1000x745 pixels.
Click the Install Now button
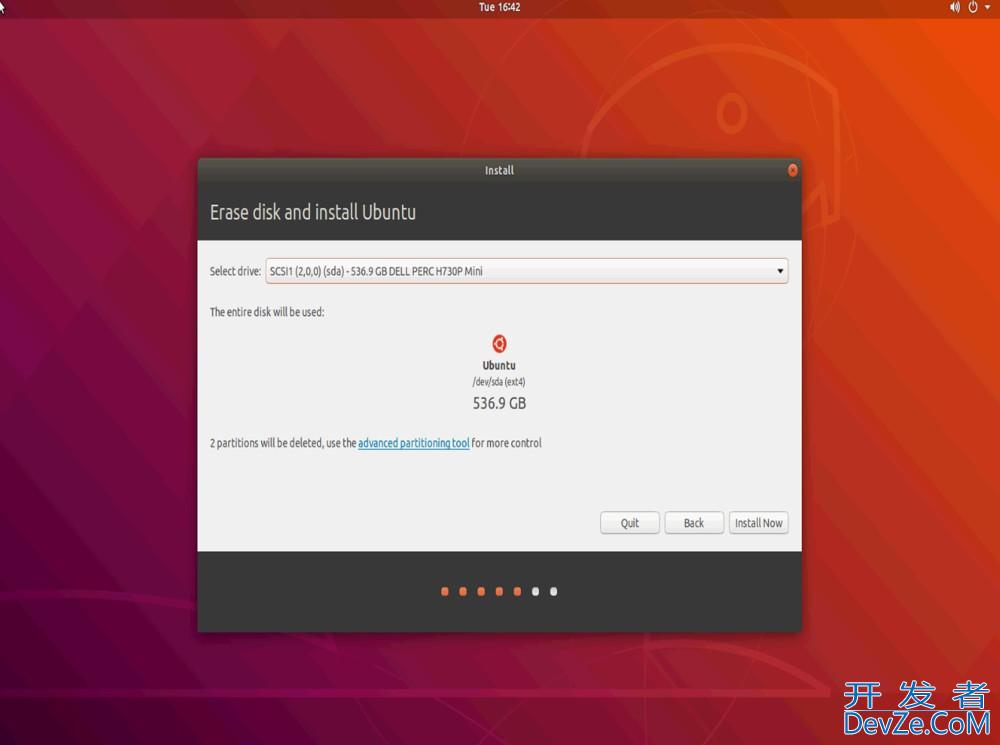[x=758, y=522]
